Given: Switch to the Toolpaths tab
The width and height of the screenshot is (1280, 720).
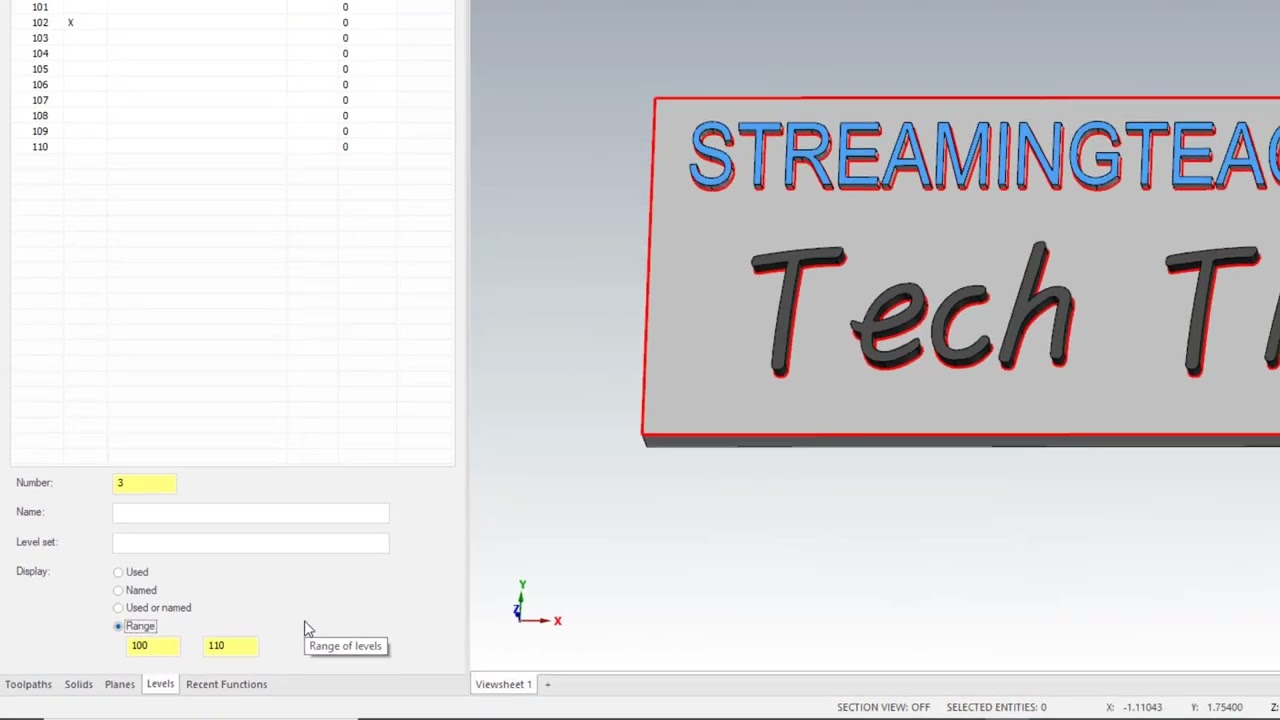Looking at the screenshot, I should tap(28, 684).
